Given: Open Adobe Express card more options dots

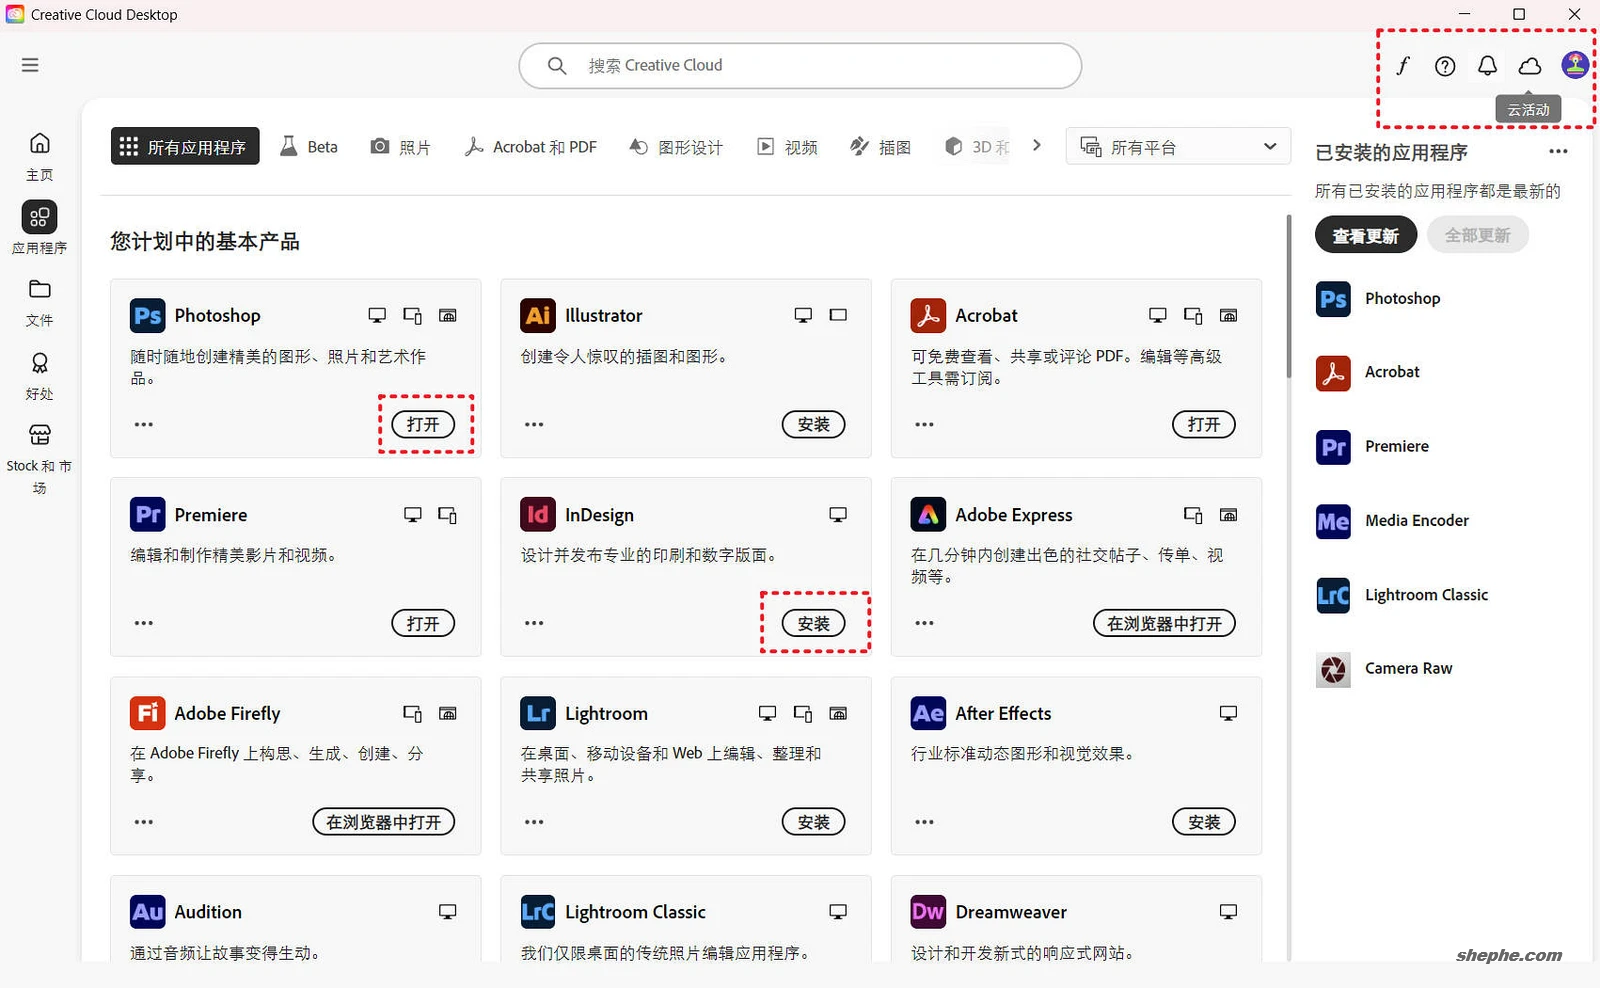Looking at the screenshot, I should (x=924, y=623).
